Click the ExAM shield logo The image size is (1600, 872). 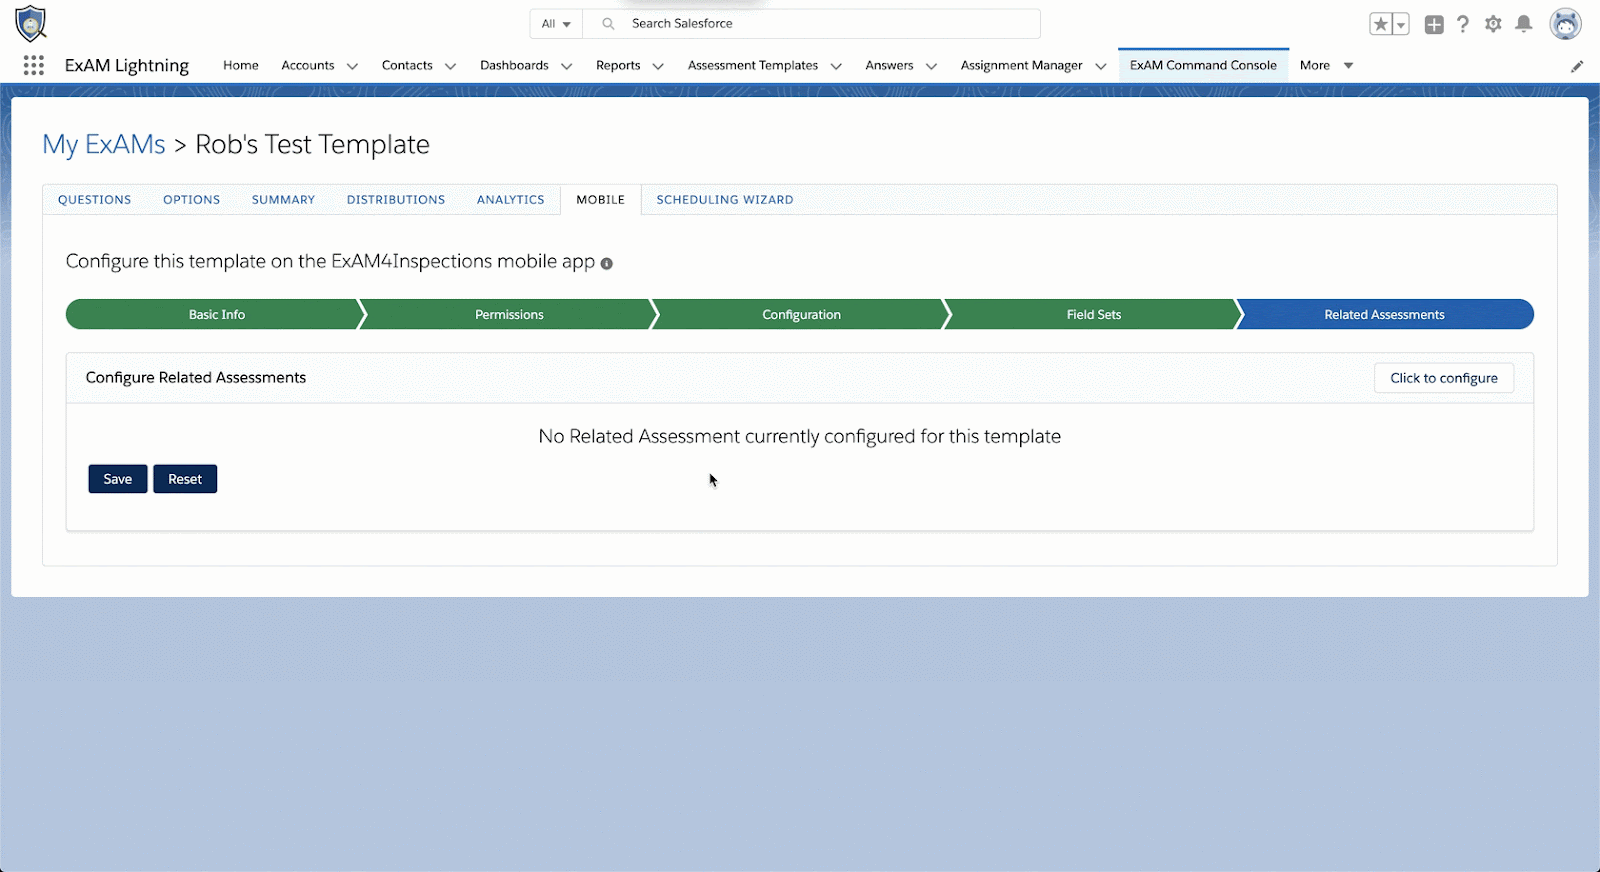click(31, 24)
